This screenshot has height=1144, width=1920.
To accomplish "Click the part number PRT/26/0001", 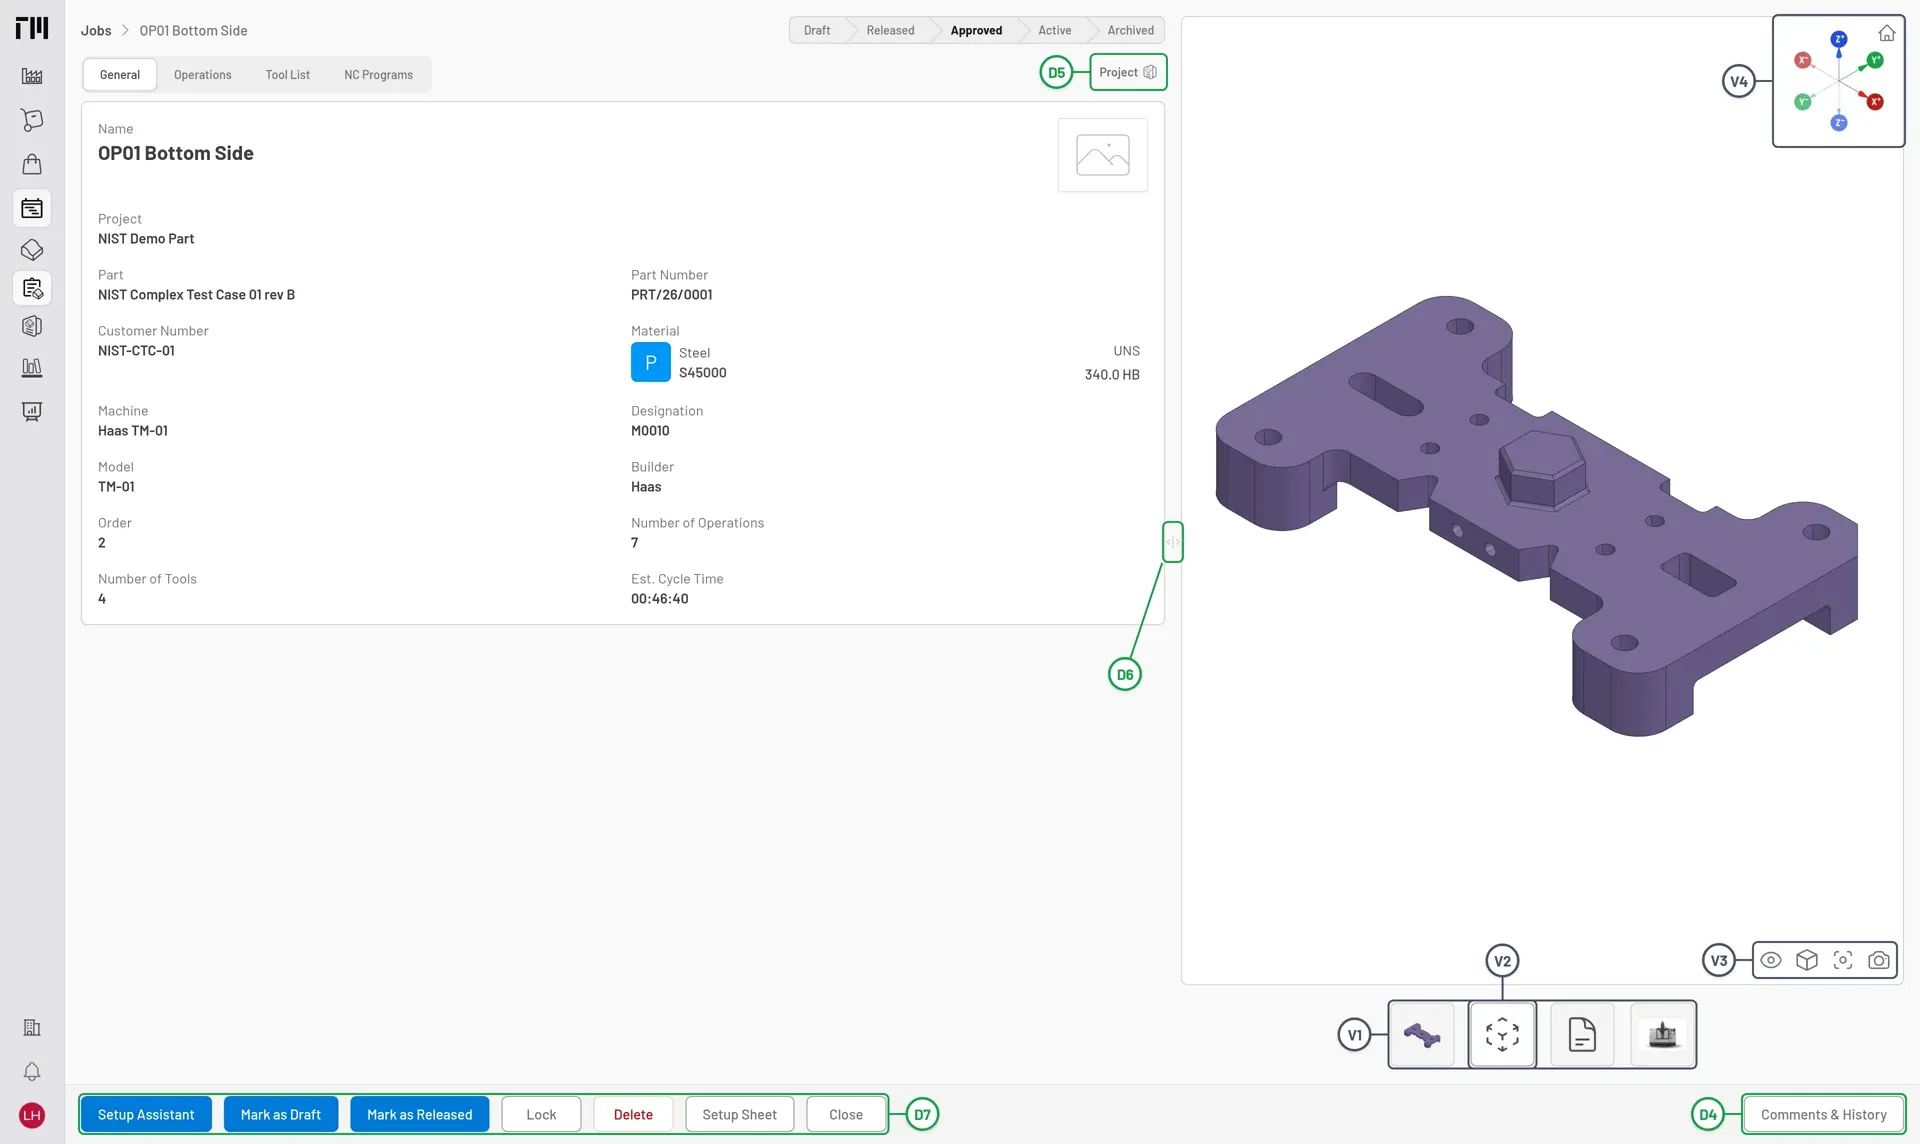I will click(672, 295).
